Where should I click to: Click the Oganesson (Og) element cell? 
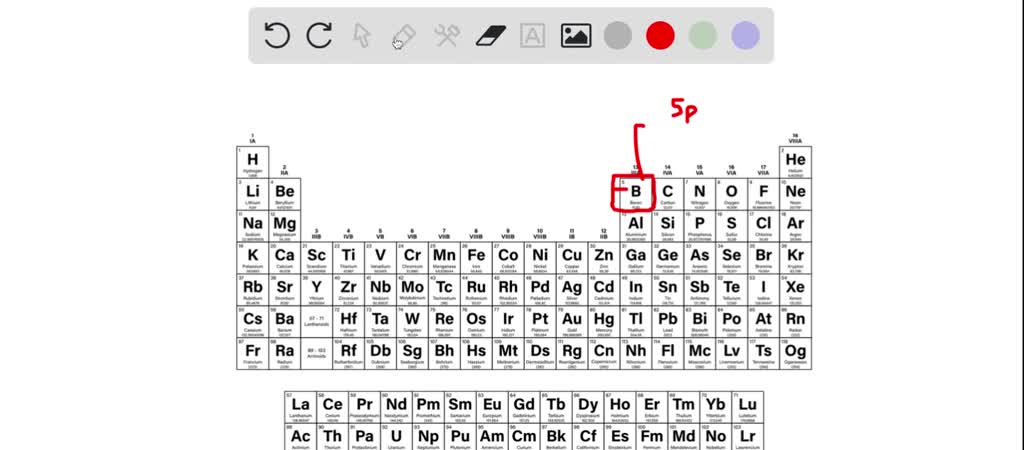tap(796, 354)
